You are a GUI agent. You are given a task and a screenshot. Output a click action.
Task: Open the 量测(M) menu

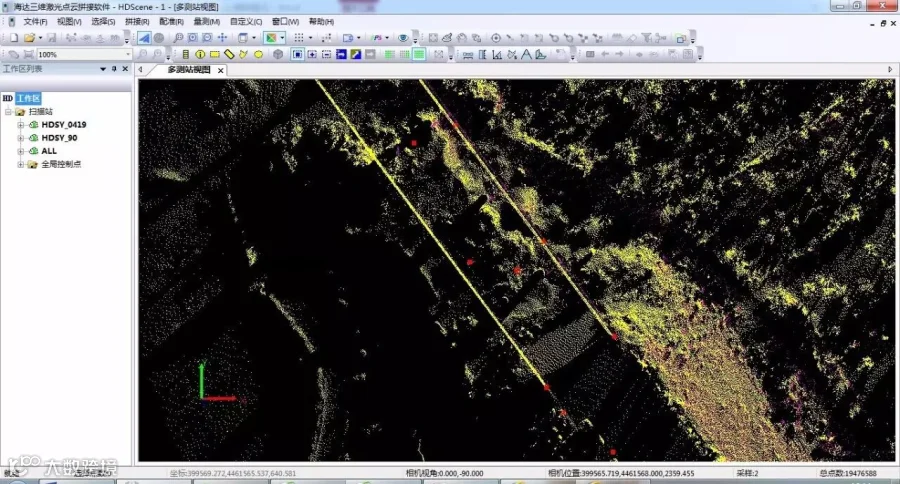208,21
